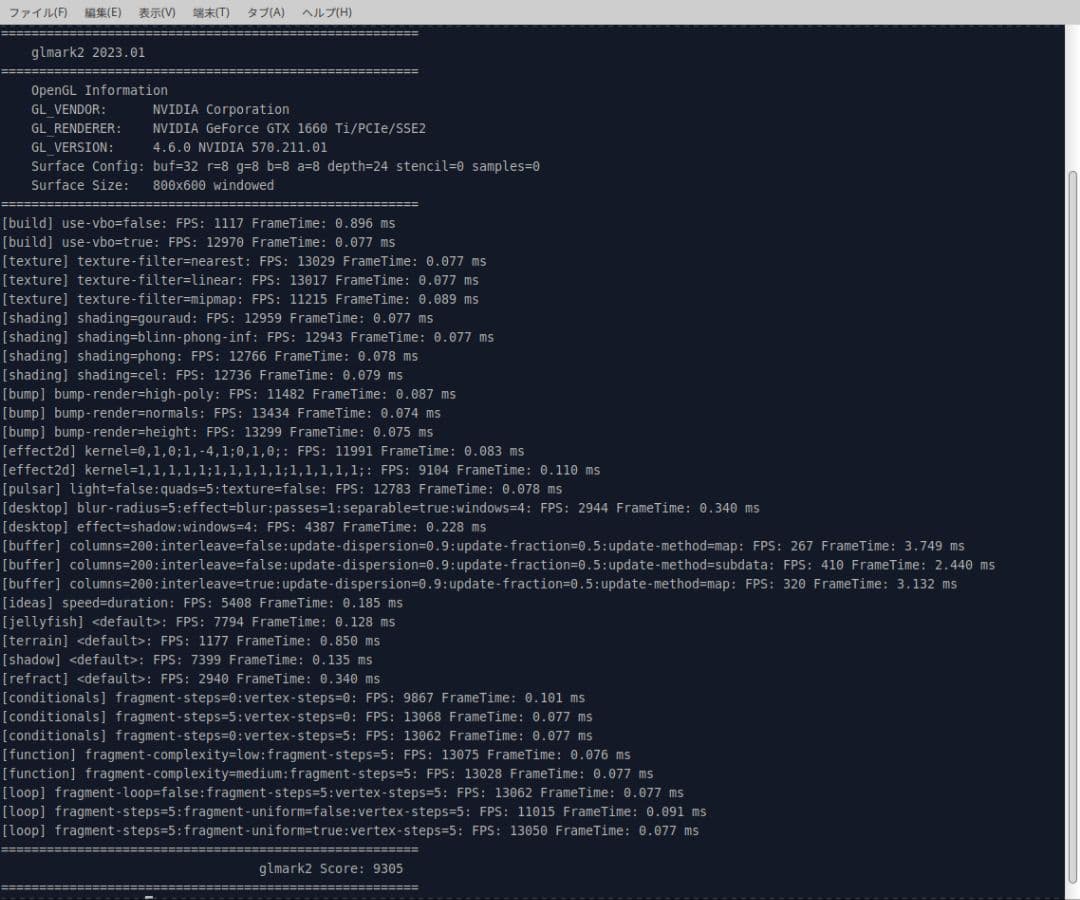Open the 編集(E) menu
Screen dimensions: 1080x900
(x=103, y=12)
